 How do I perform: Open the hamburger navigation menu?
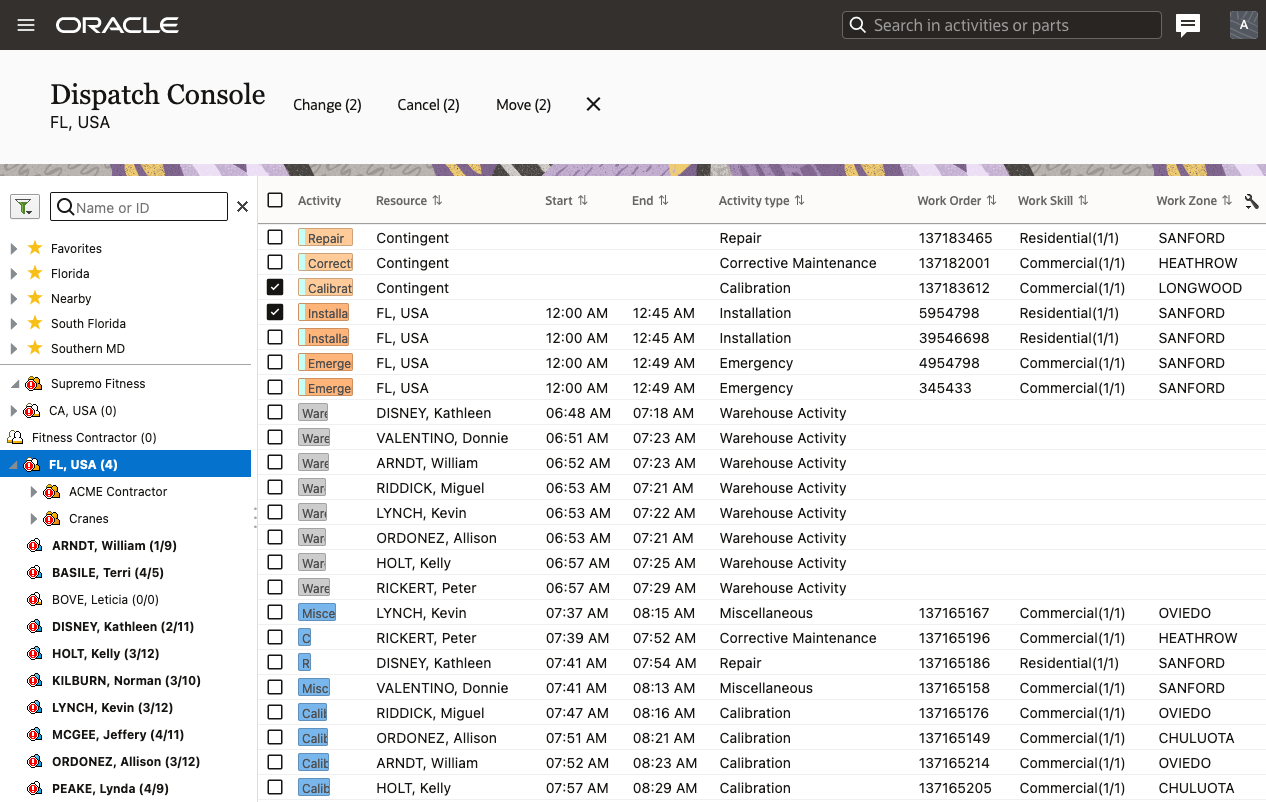point(26,25)
